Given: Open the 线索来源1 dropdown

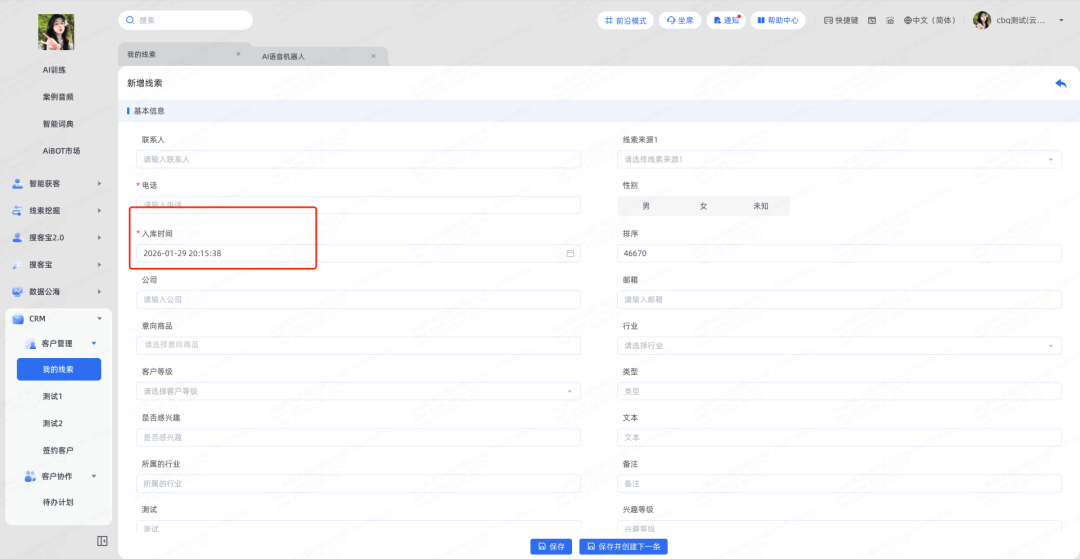Looking at the screenshot, I should [838, 159].
